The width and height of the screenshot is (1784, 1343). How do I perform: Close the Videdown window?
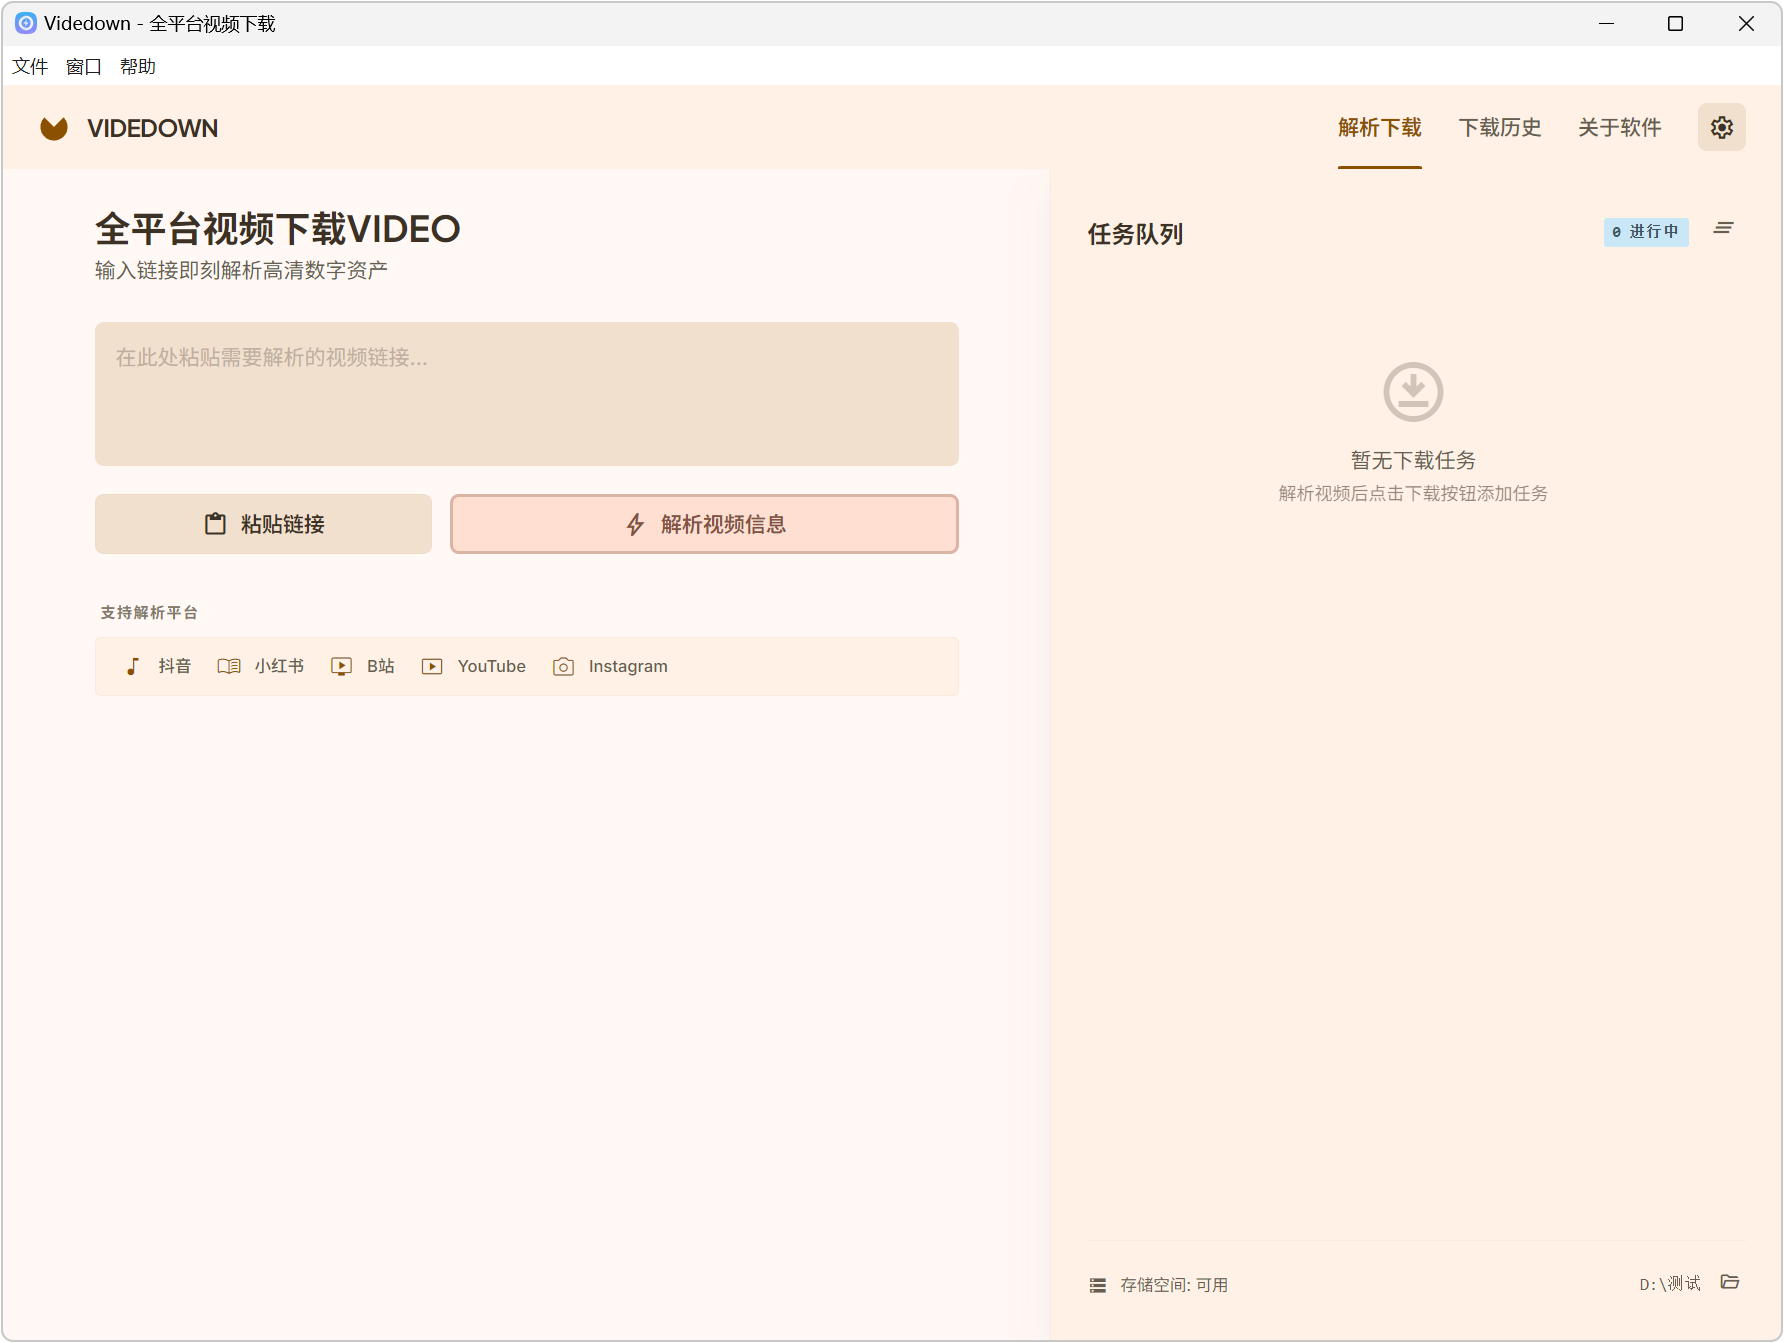click(1746, 23)
